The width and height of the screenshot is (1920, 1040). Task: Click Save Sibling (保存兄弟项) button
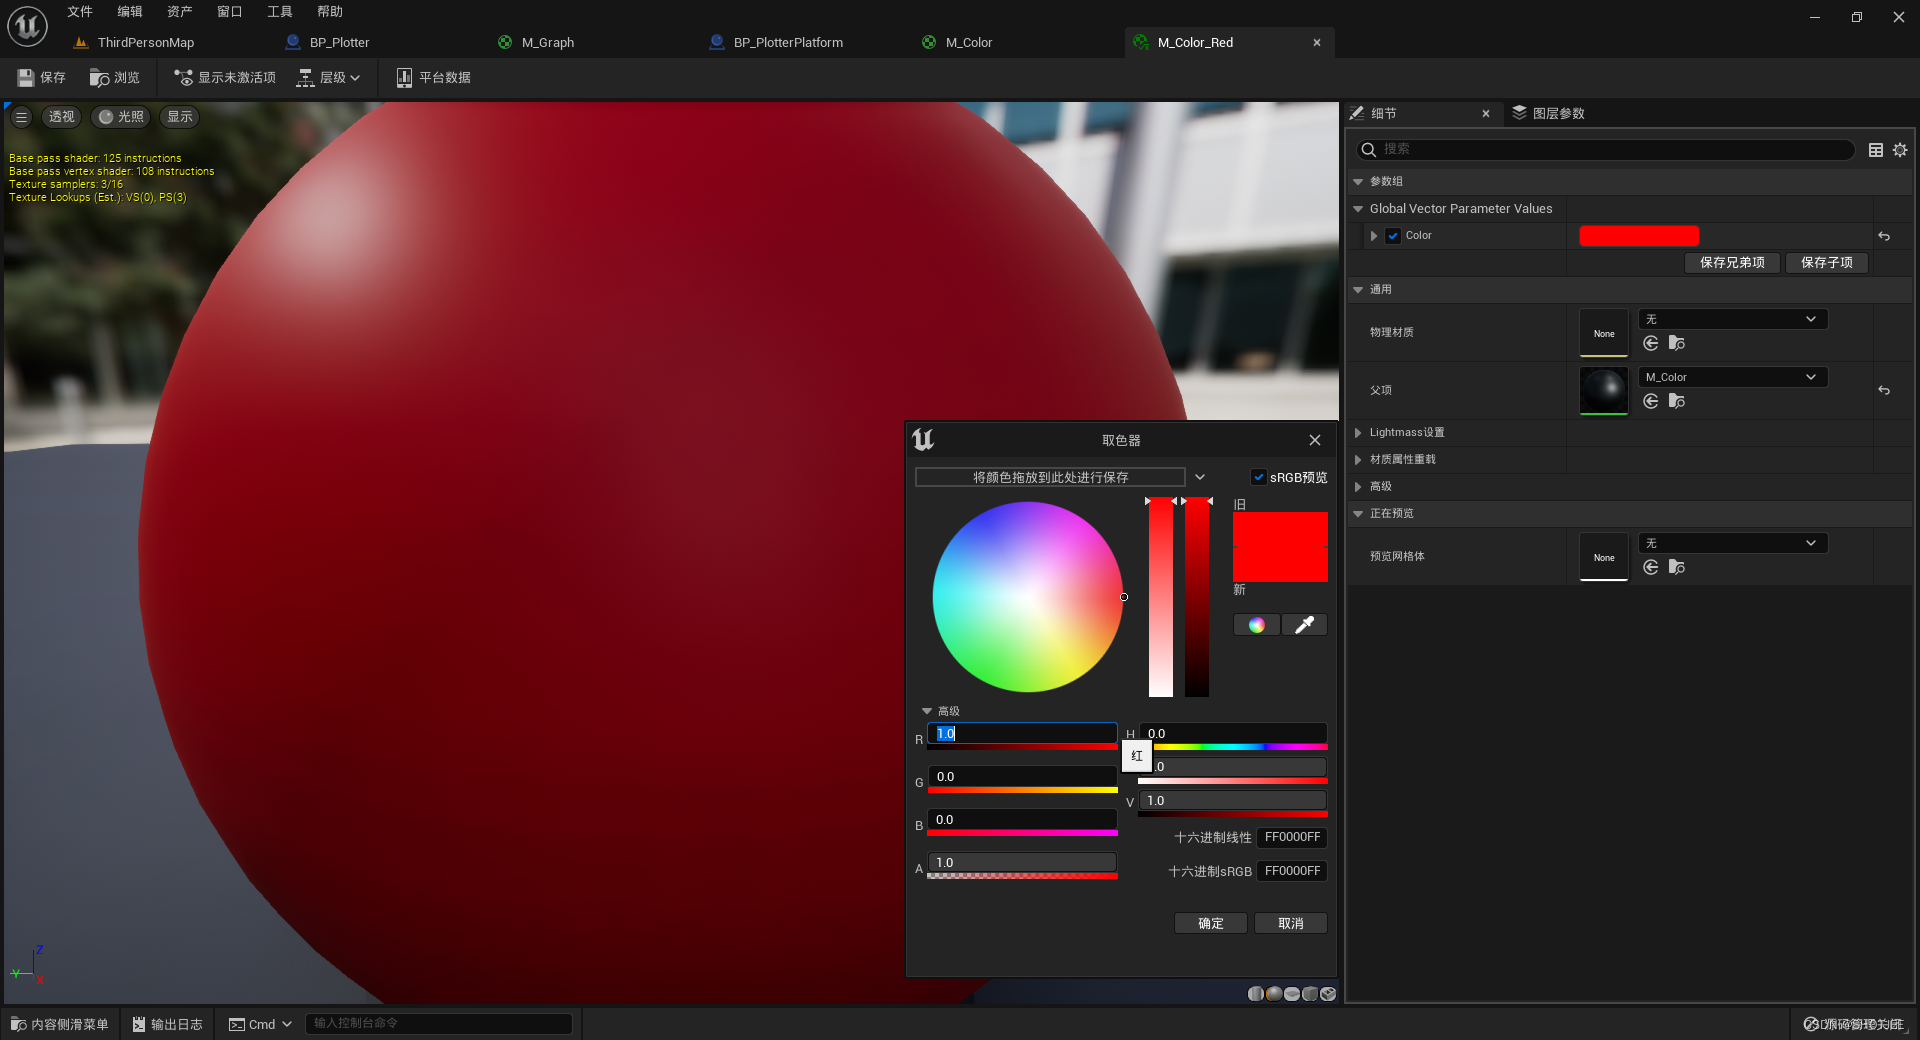(1733, 262)
